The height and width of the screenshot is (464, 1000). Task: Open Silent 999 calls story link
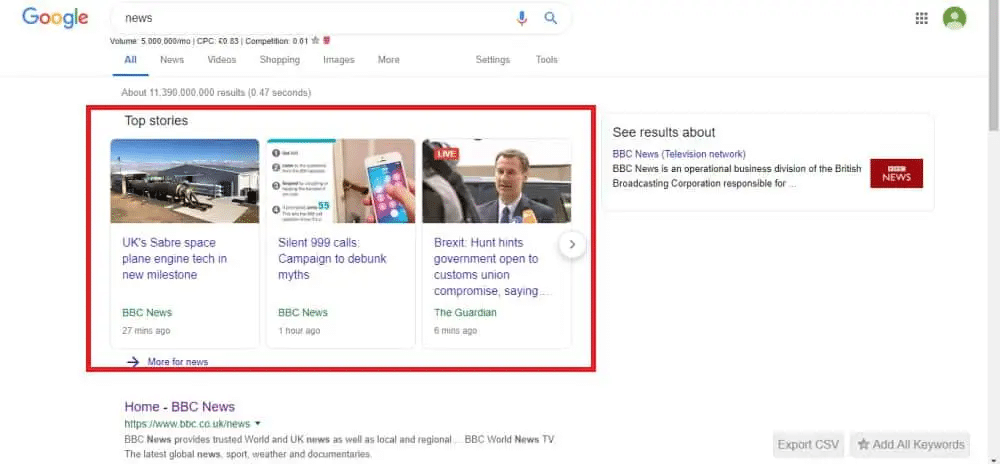[332, 259]
